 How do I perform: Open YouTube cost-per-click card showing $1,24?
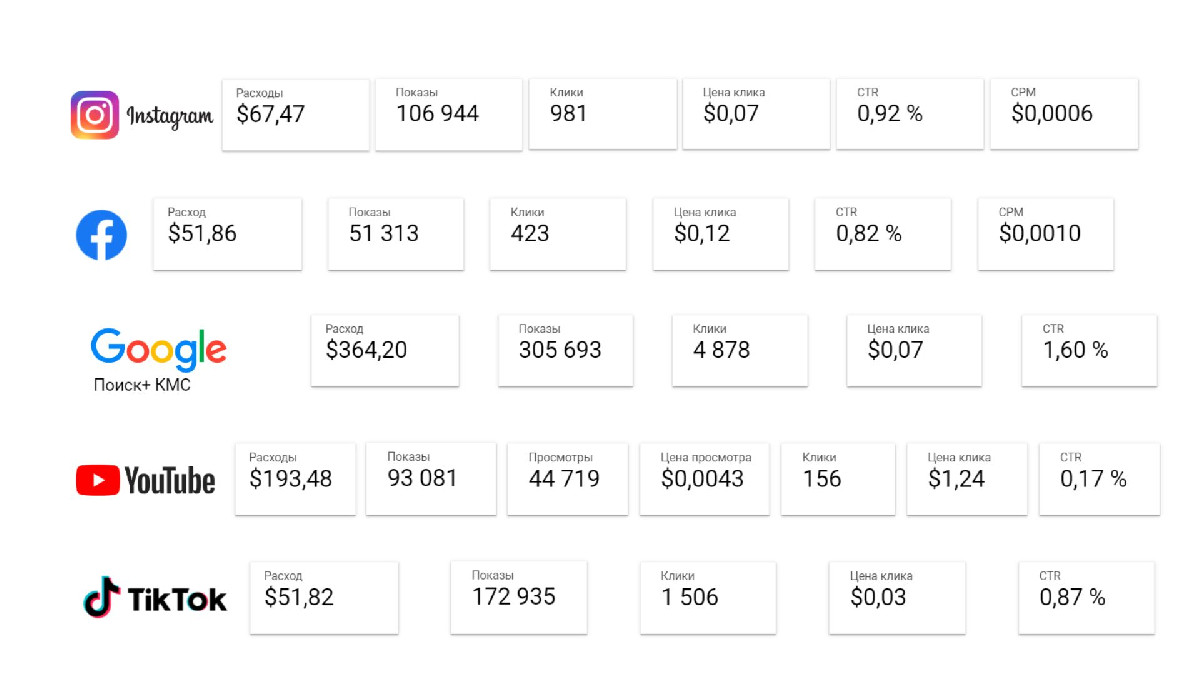(967, 479)
